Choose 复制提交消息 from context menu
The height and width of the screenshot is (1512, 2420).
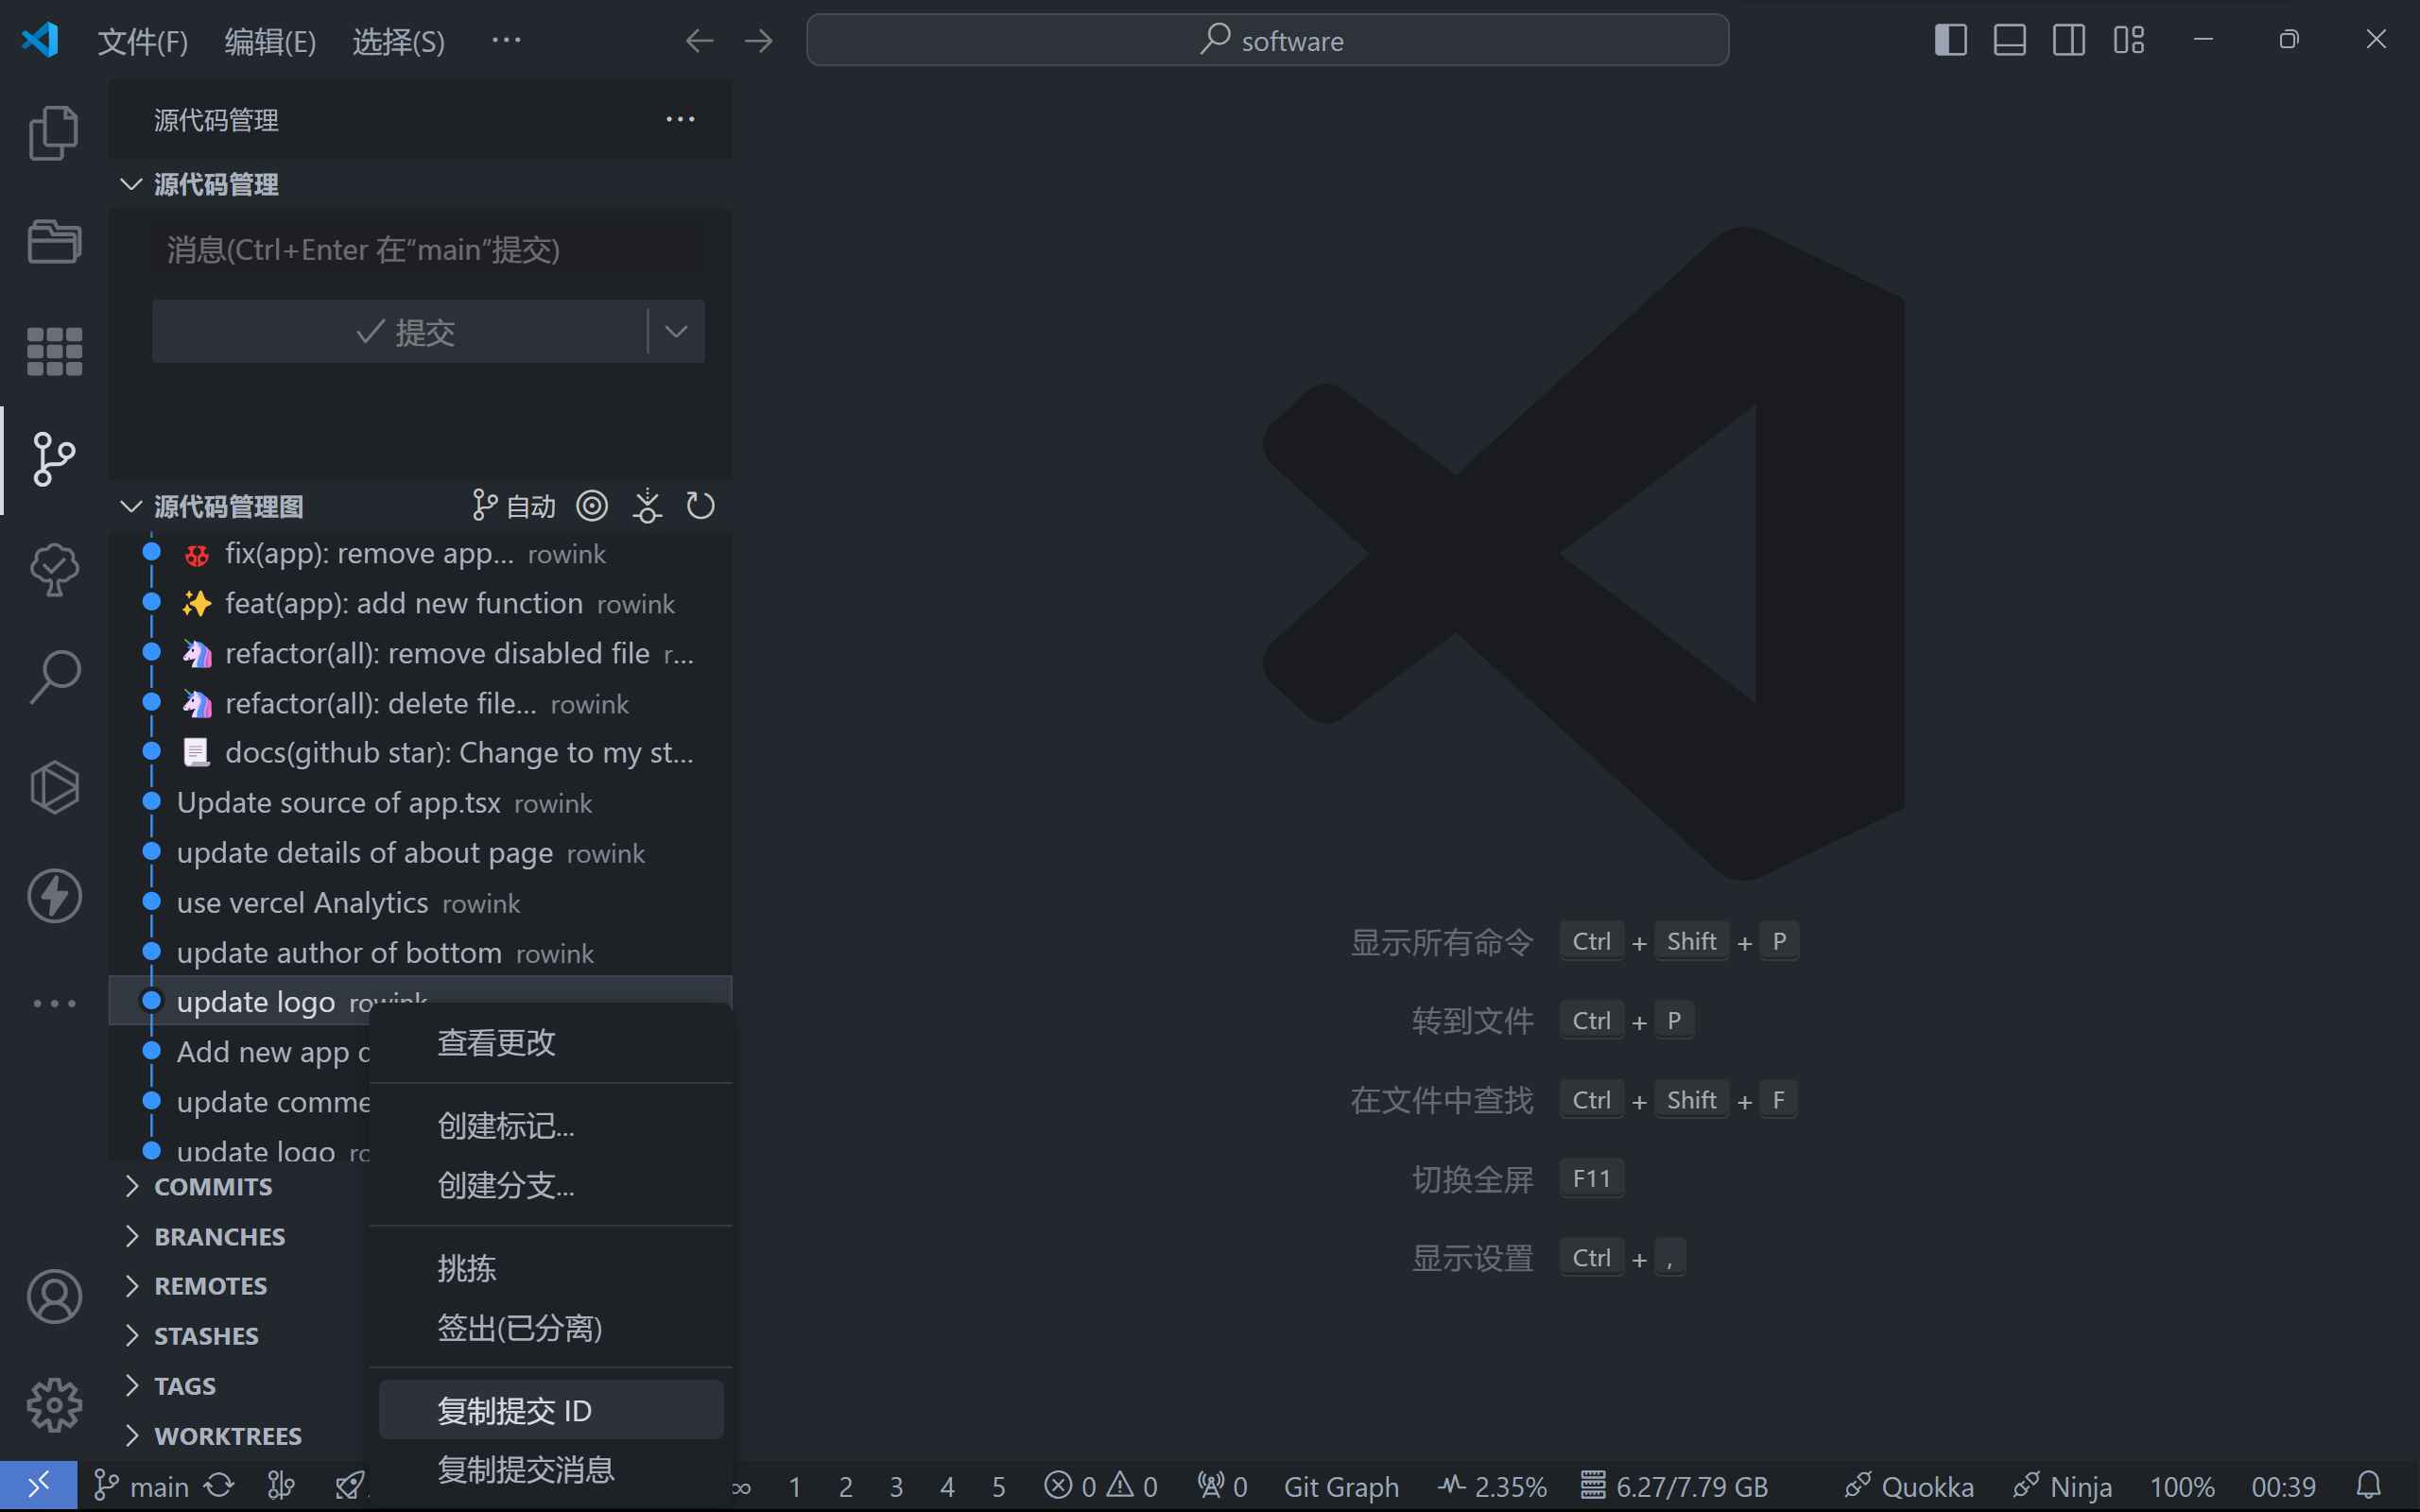click(551, 1469)
